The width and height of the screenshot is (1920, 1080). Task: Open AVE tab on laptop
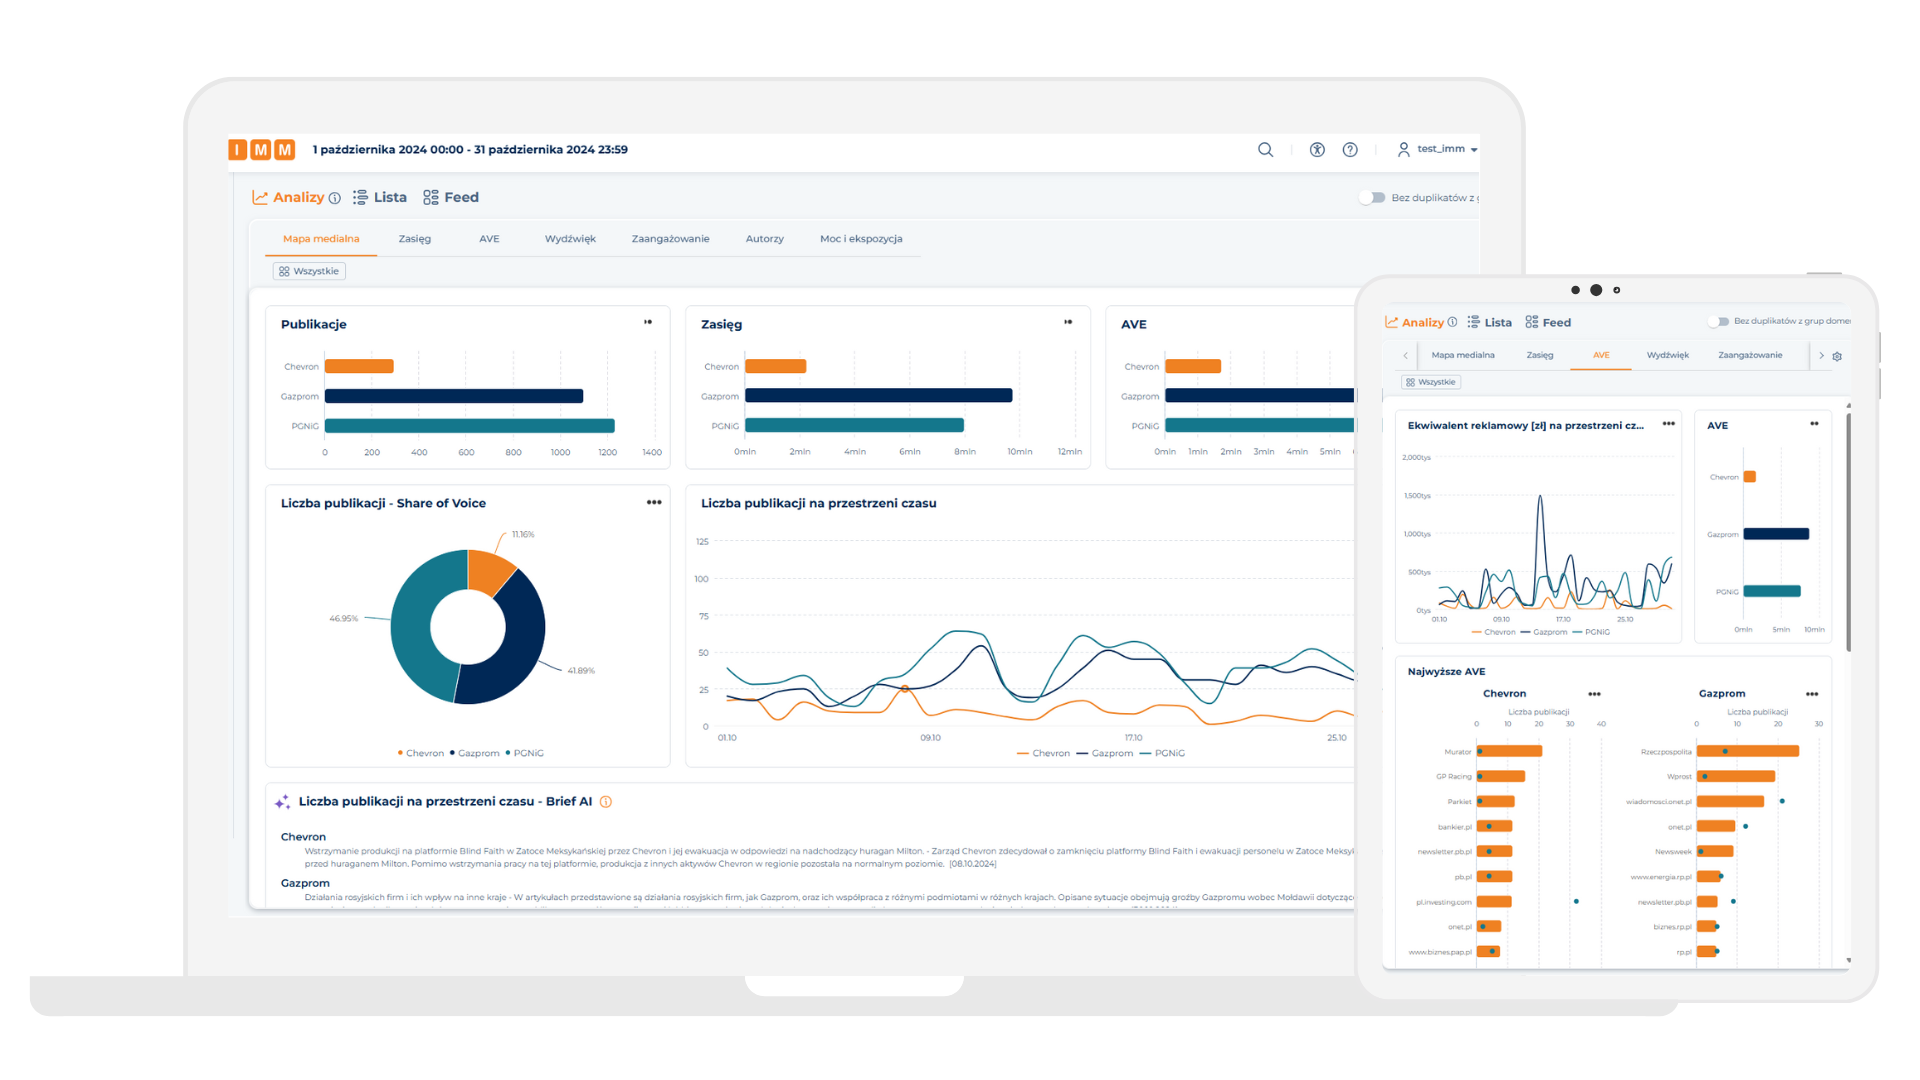pyautogui.click(x=489, y=239)
